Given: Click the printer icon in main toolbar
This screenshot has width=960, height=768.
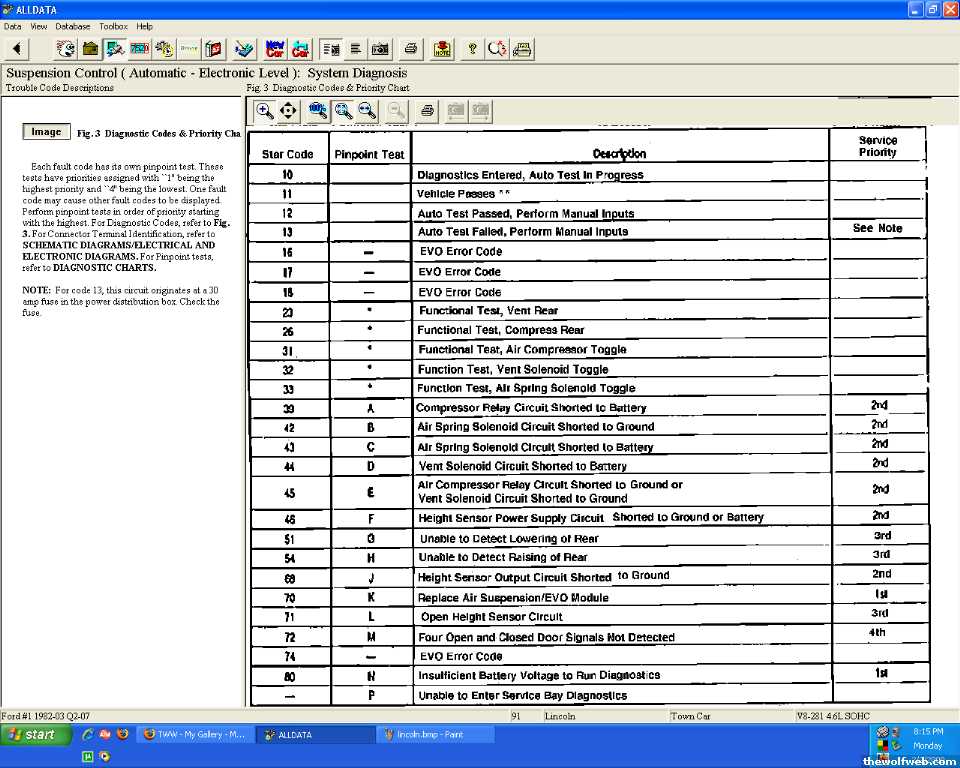Looking at the screenshot, I should (x=410, y=48).
